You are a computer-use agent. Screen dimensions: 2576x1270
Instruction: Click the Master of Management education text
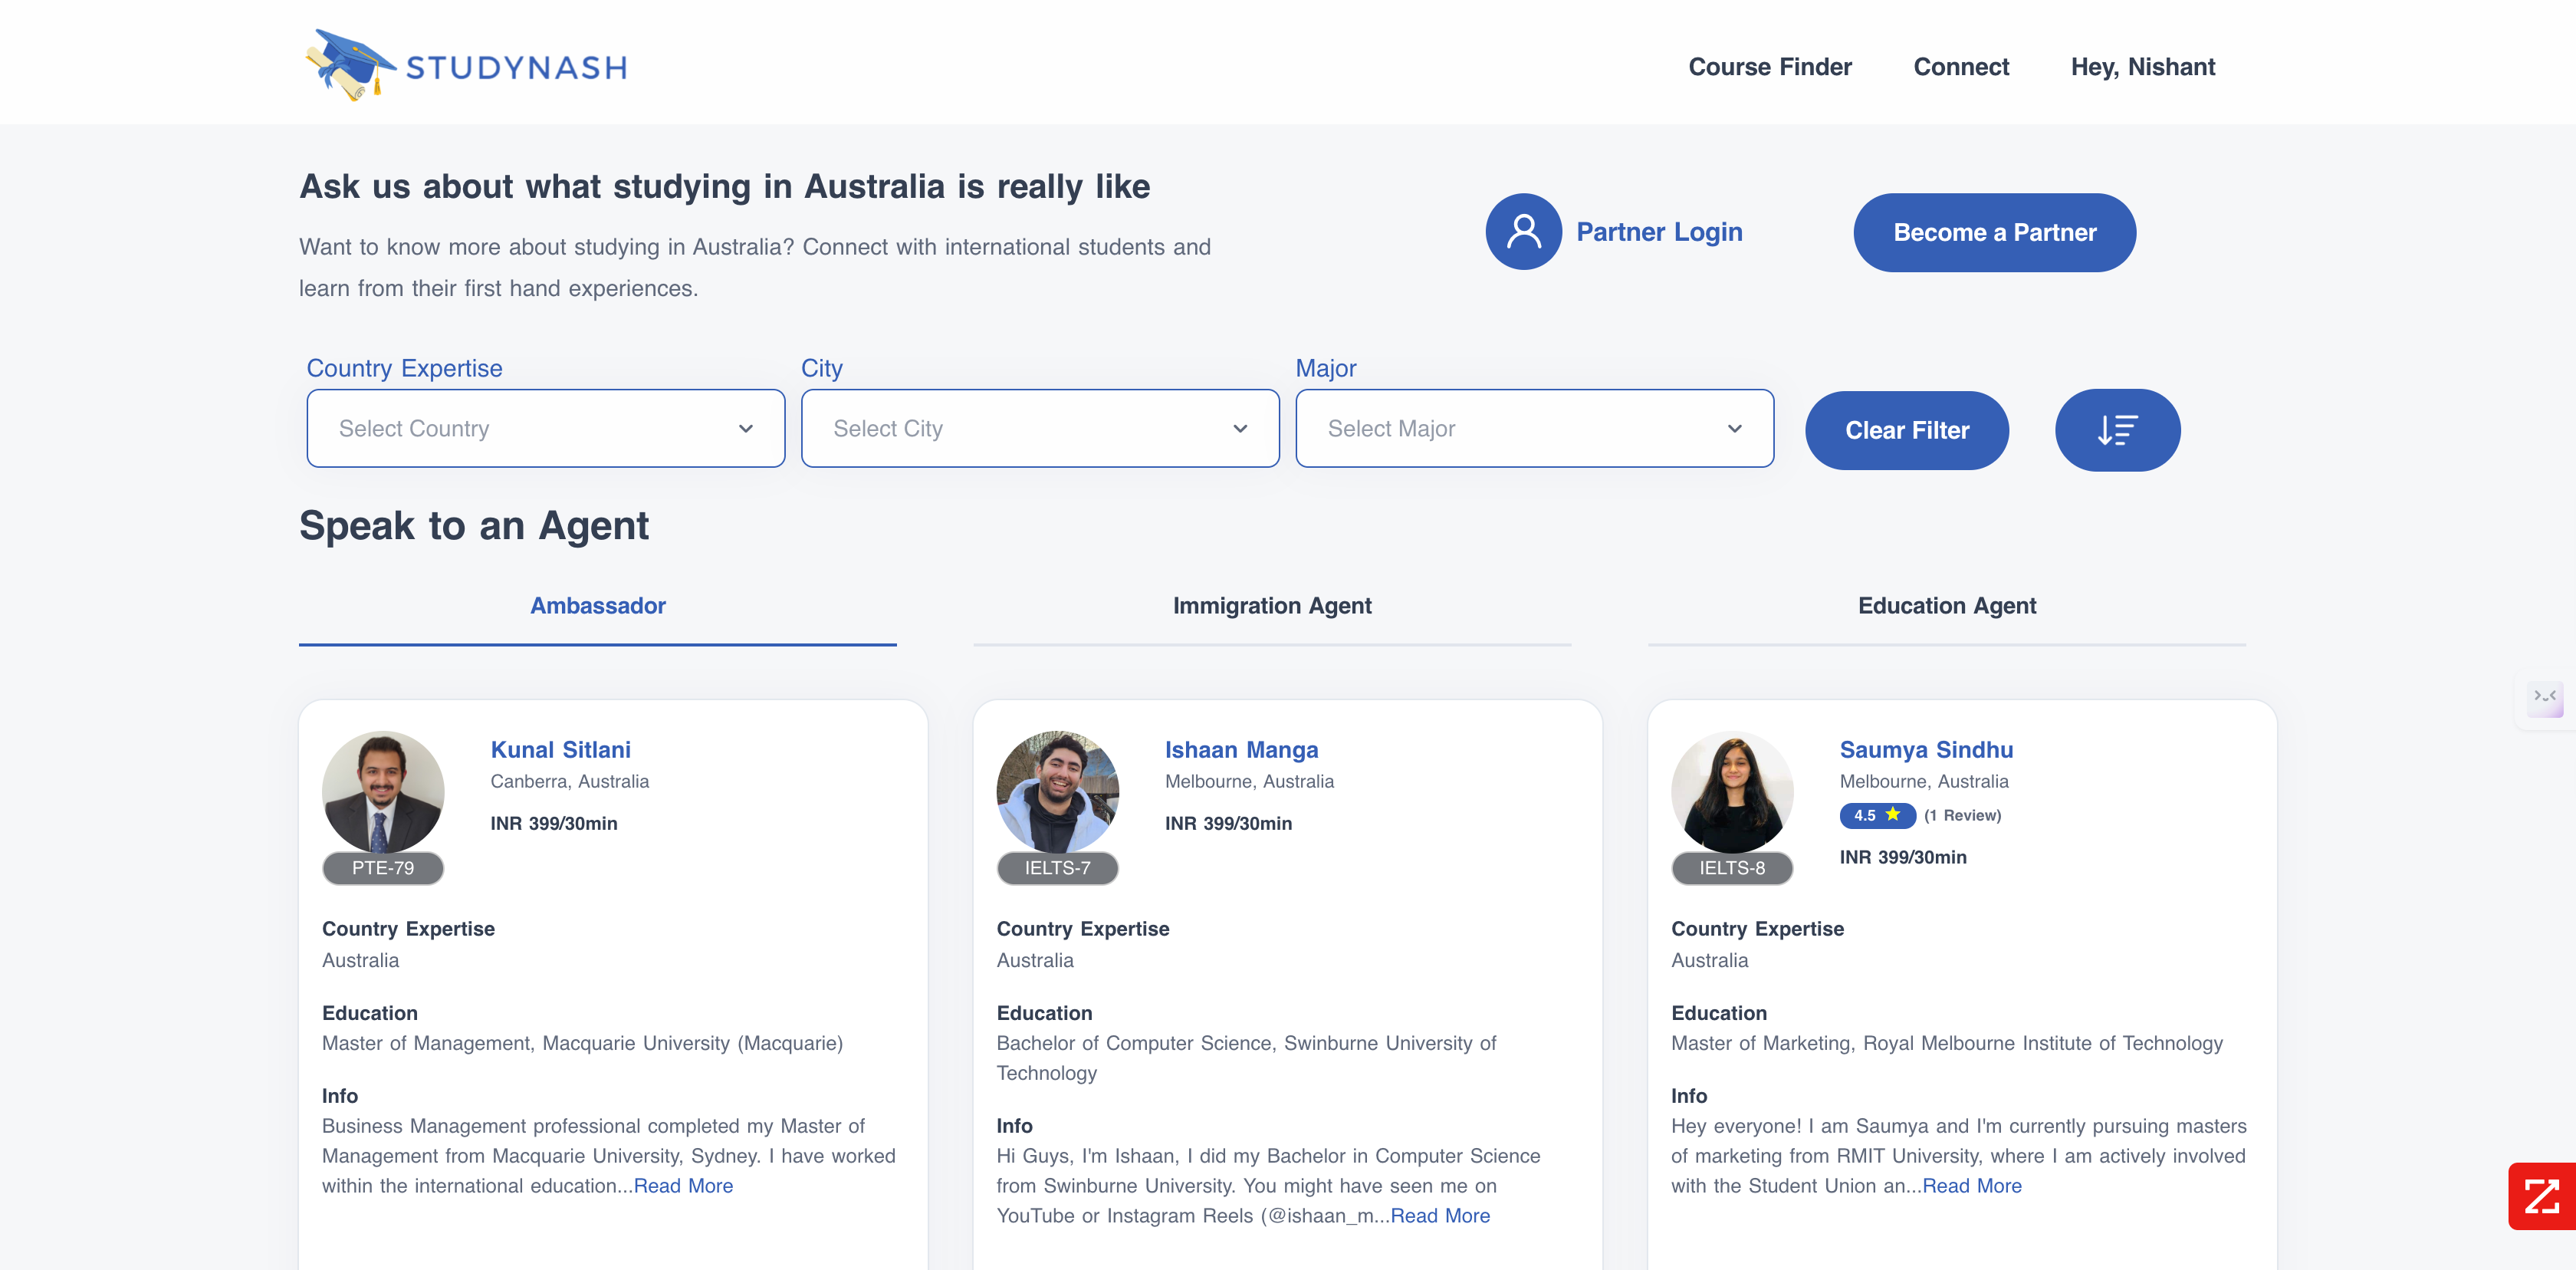coord(582,1043)
